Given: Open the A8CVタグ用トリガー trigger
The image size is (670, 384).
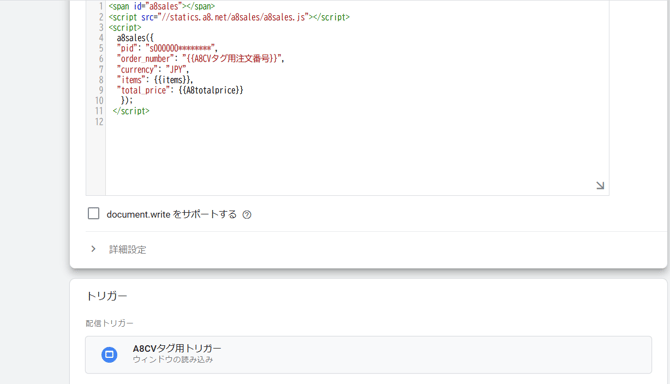Looking at the screenshot, I should pos(368,355).
